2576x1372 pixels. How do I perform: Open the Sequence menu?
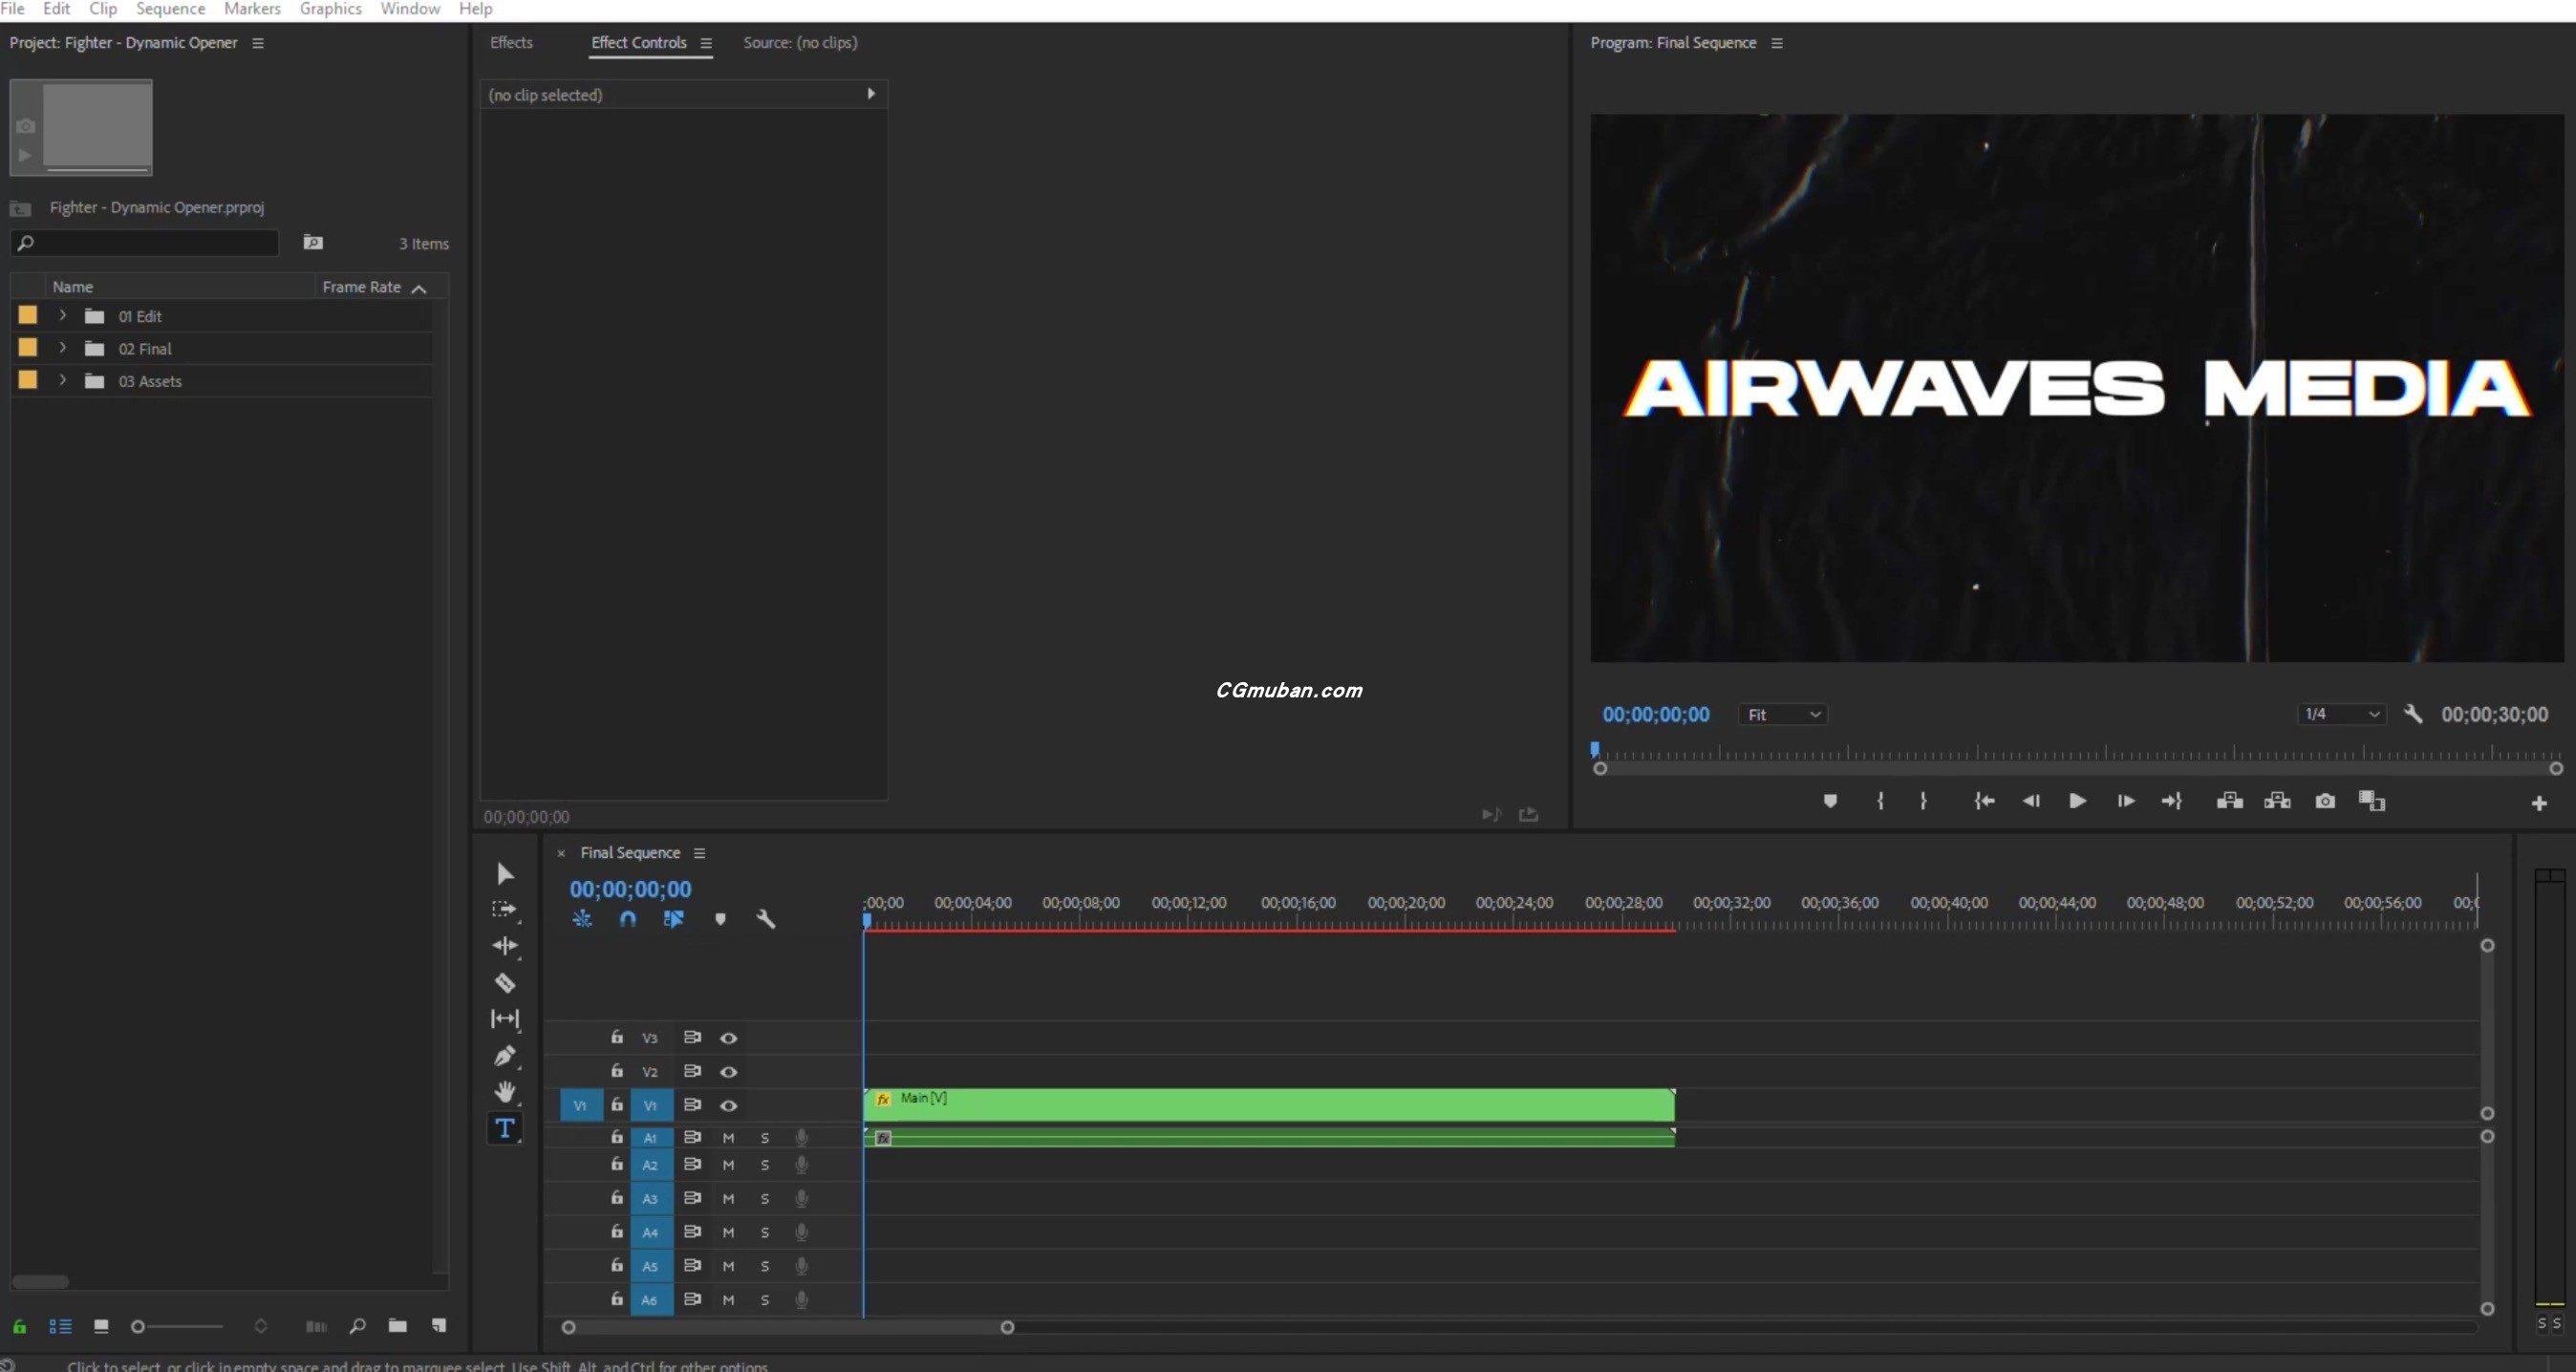[x=170, y=9]
